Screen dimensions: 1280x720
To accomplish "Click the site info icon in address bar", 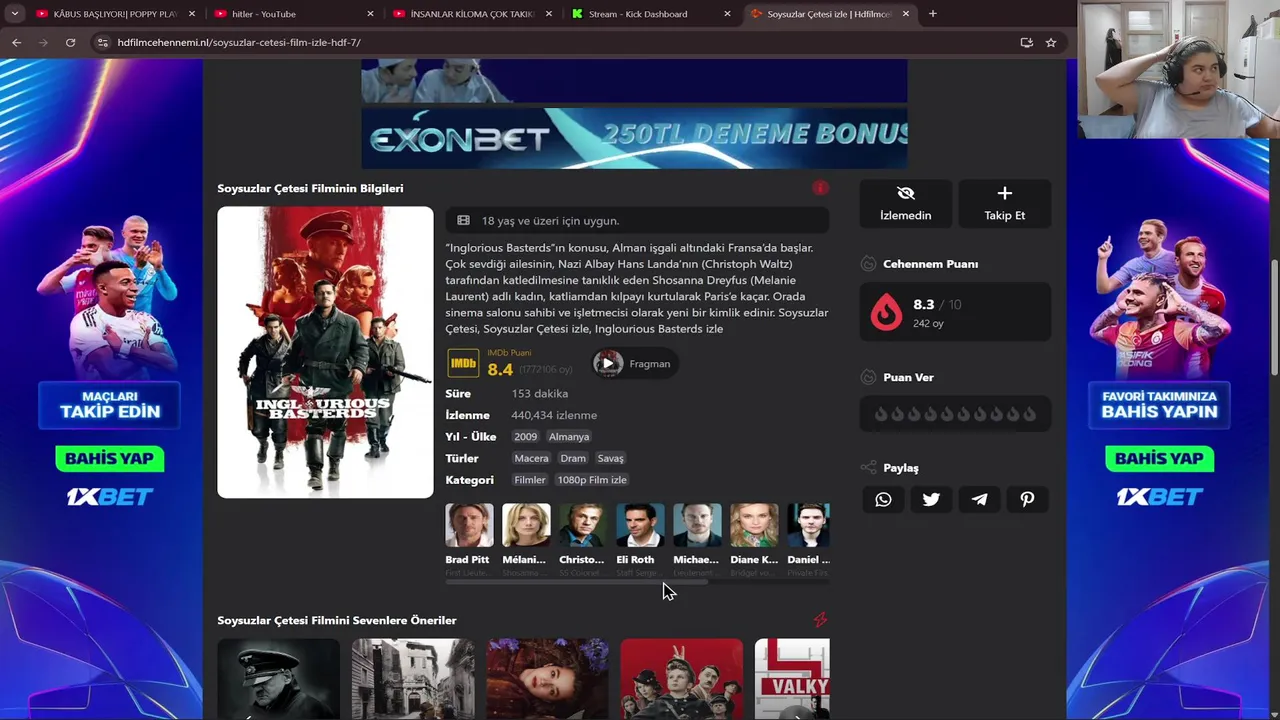I will tap(102, 42).
